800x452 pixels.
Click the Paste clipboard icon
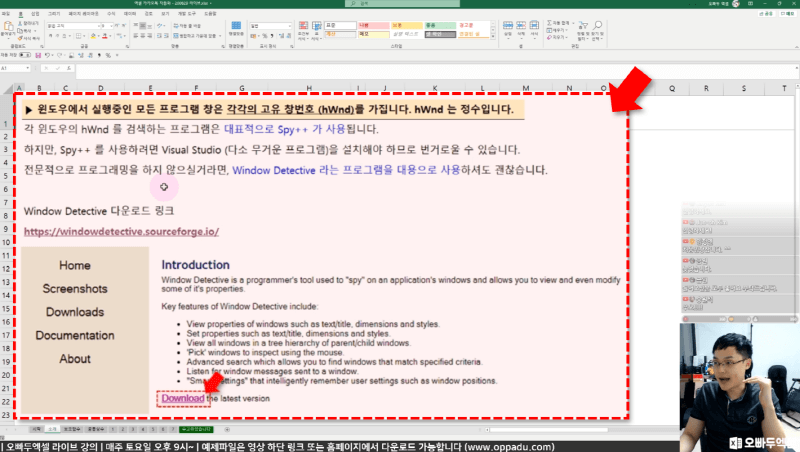[x=8, y=26]
